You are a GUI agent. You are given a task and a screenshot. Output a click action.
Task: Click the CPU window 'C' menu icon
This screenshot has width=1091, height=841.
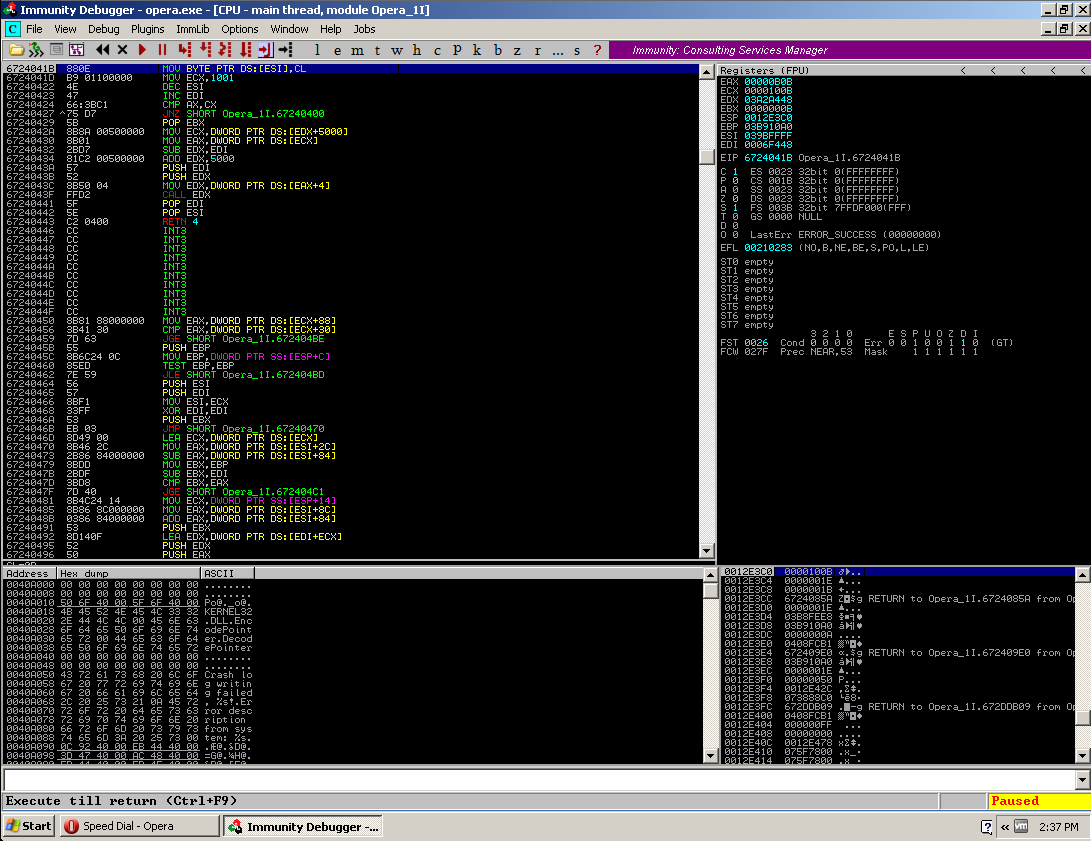pos(13,29)
